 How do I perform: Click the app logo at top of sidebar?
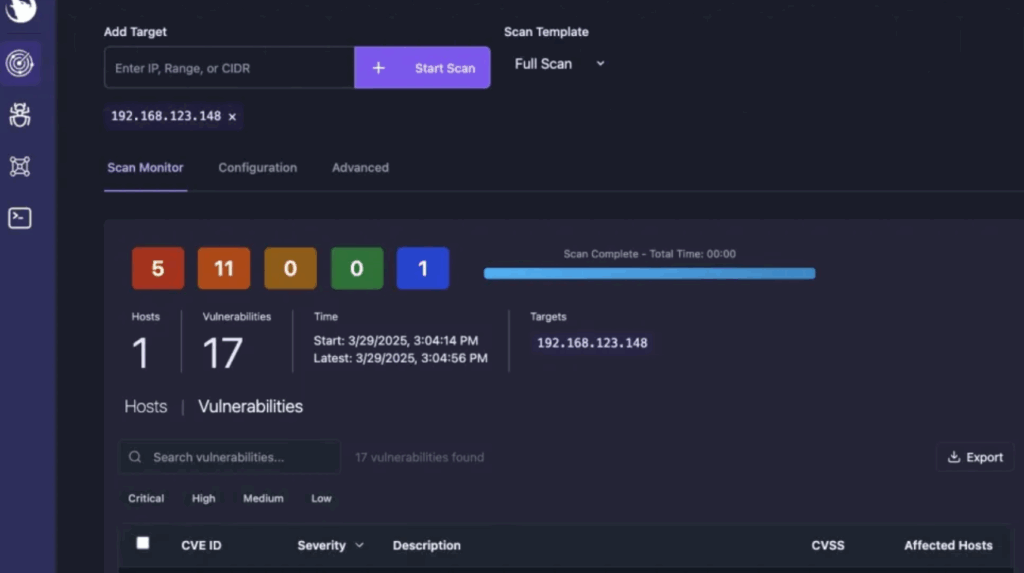20,10
